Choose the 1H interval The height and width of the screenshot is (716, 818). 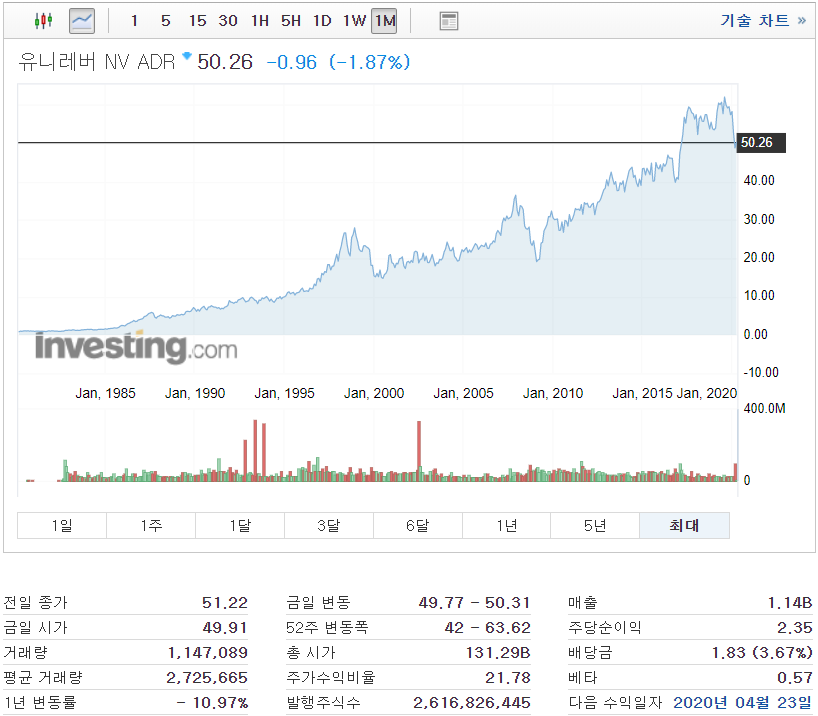click(x=260, y=21)
